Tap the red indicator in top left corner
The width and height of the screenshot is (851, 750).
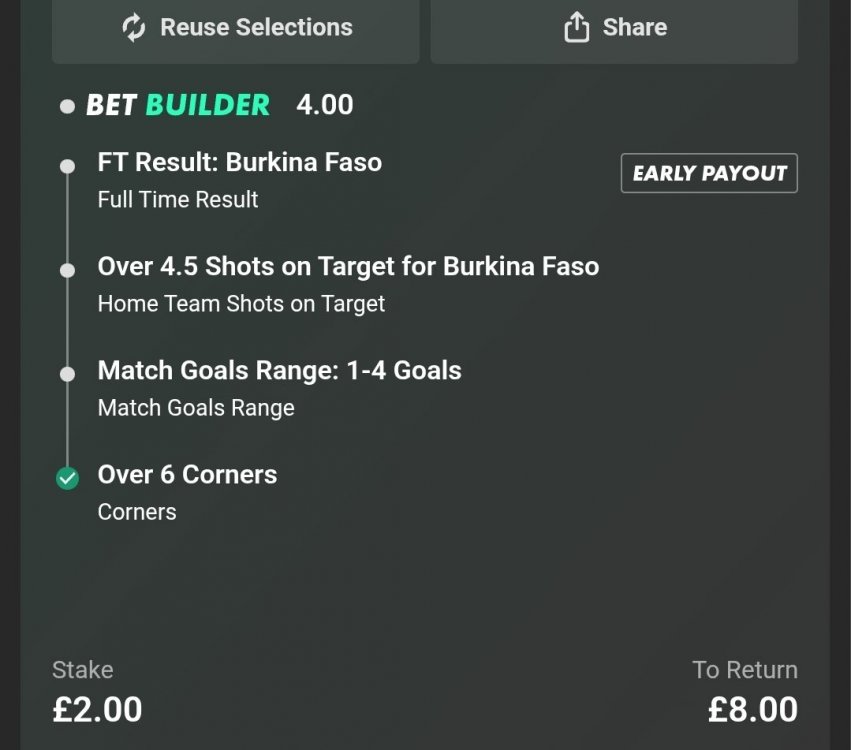coord(14,14)
